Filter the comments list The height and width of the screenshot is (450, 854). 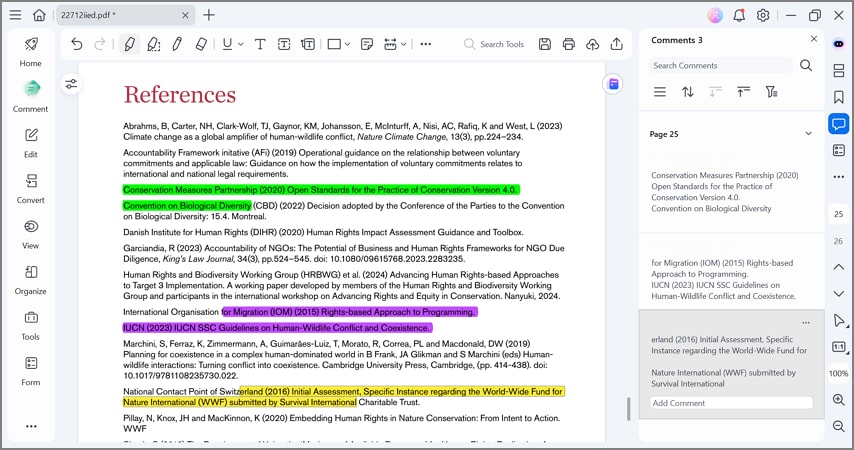pos(771,92)
